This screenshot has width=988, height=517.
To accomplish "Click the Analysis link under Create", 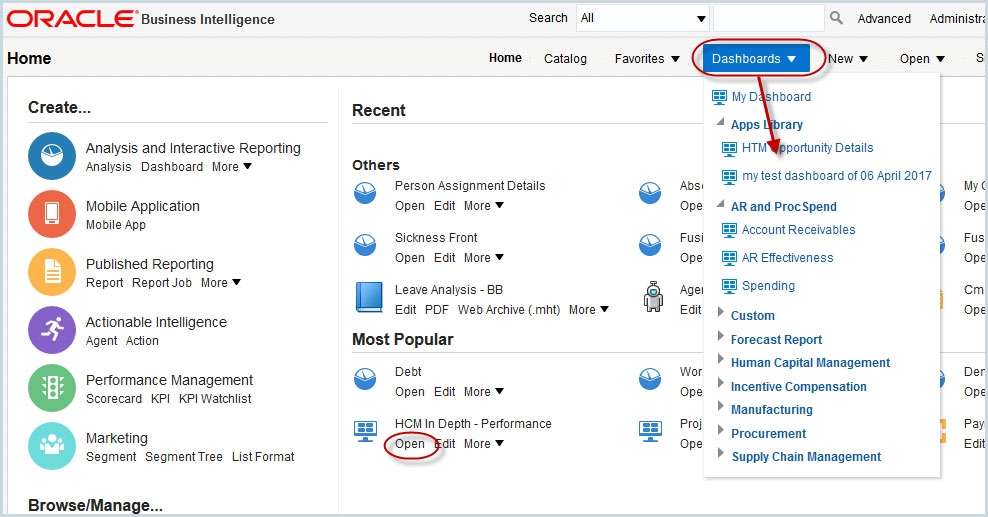I will (x=108, y=167).
